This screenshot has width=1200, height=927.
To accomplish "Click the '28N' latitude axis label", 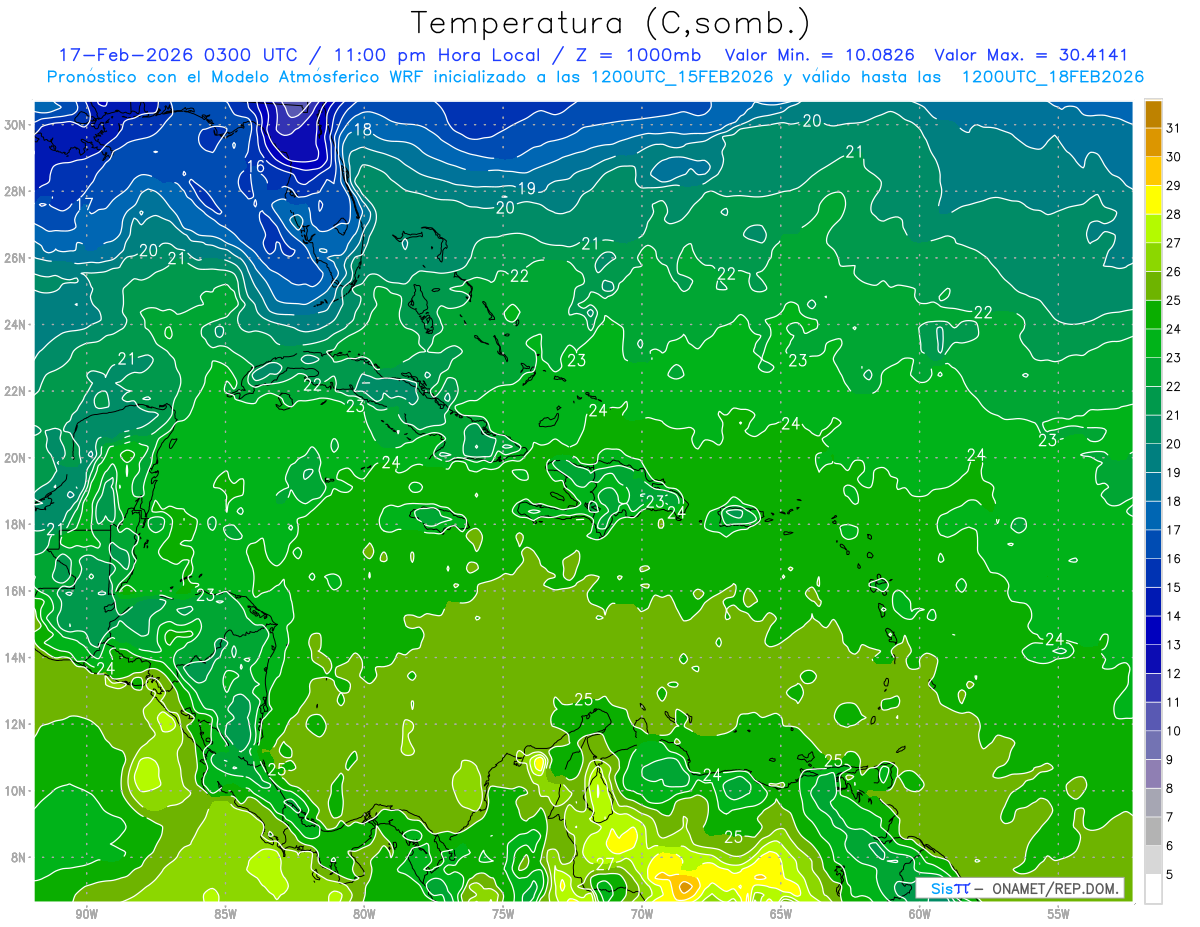I will [16, 191].
